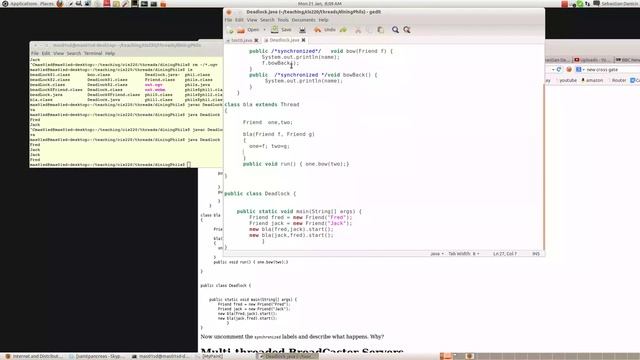Click the INS indicator in gedit status bar
Image resolution: width=640 pixels, height=360 pixels.
click(x=536, y=254)
